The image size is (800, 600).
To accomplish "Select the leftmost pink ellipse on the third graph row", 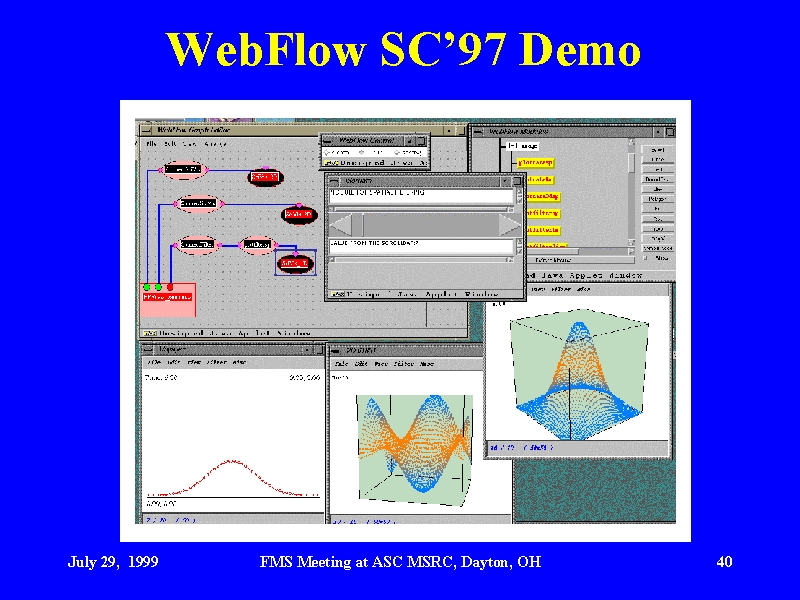I will point(197,245).
